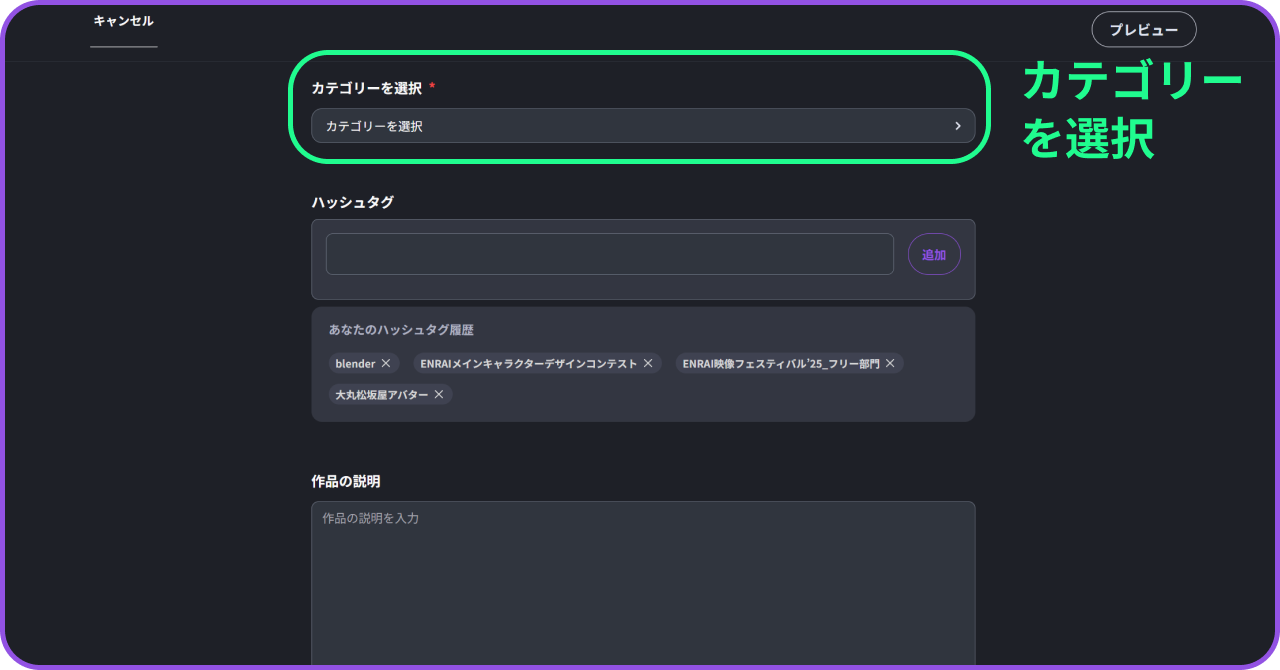
Task: Click into the 作品の説明 text area
Action: point(642,585)
